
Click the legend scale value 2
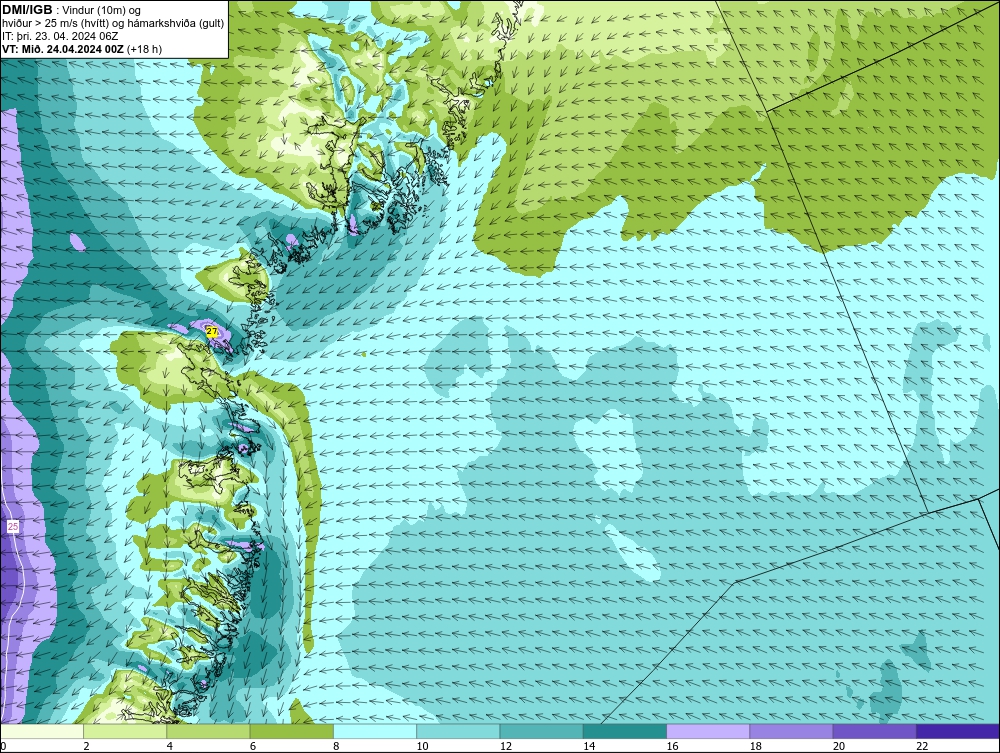tap(86, 747)
